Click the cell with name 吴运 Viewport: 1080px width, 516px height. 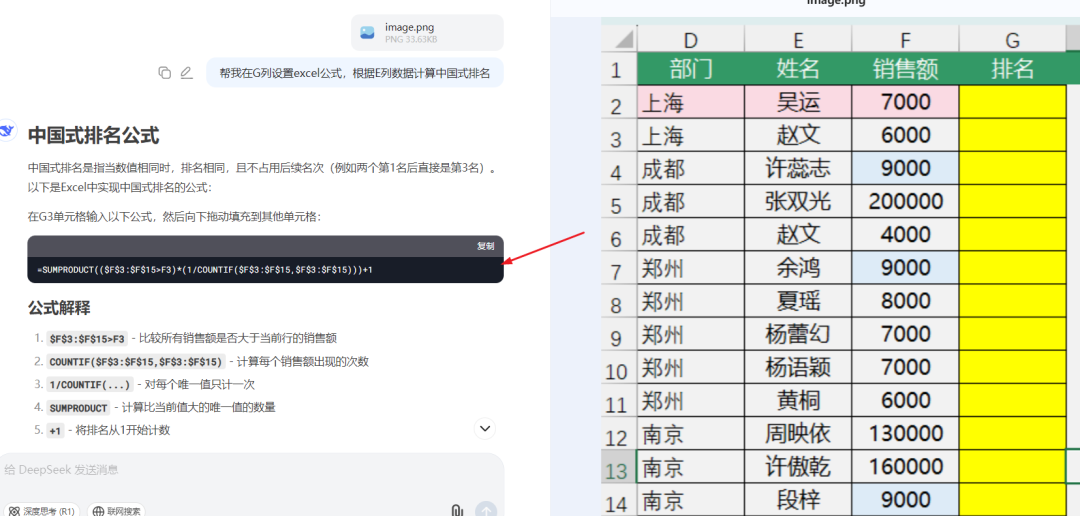pyautogui.click(x=798, y=102)
